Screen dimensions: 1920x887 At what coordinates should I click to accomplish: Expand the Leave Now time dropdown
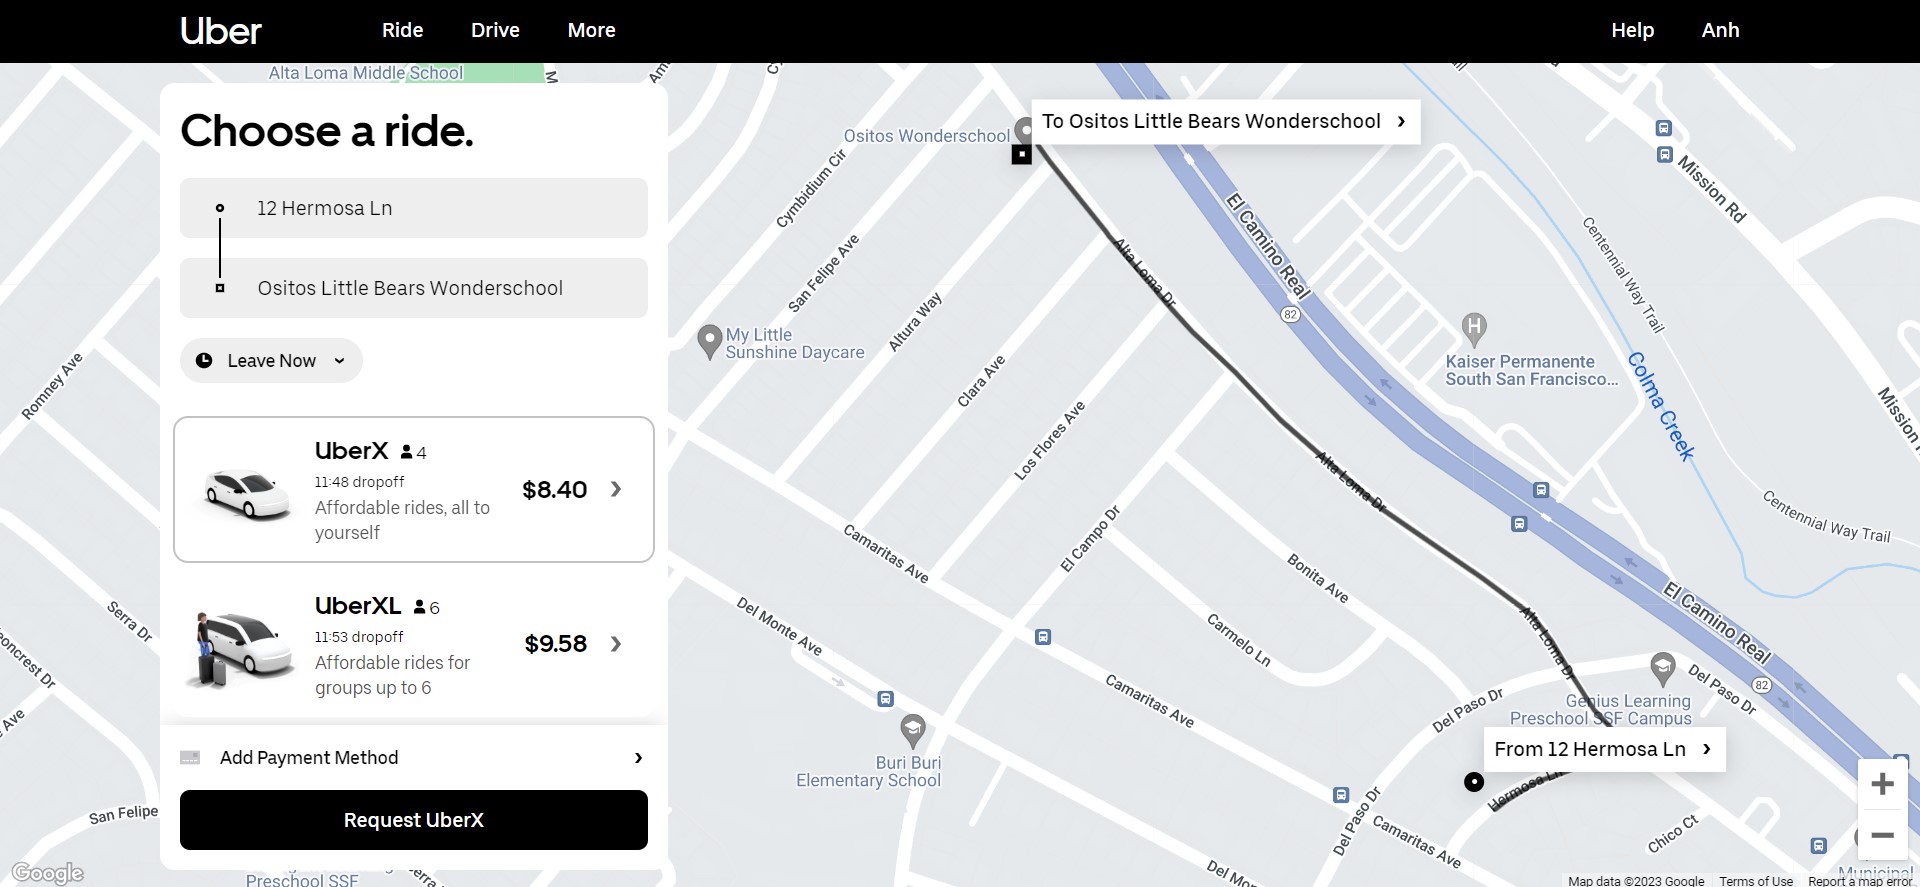coord(271,361)
